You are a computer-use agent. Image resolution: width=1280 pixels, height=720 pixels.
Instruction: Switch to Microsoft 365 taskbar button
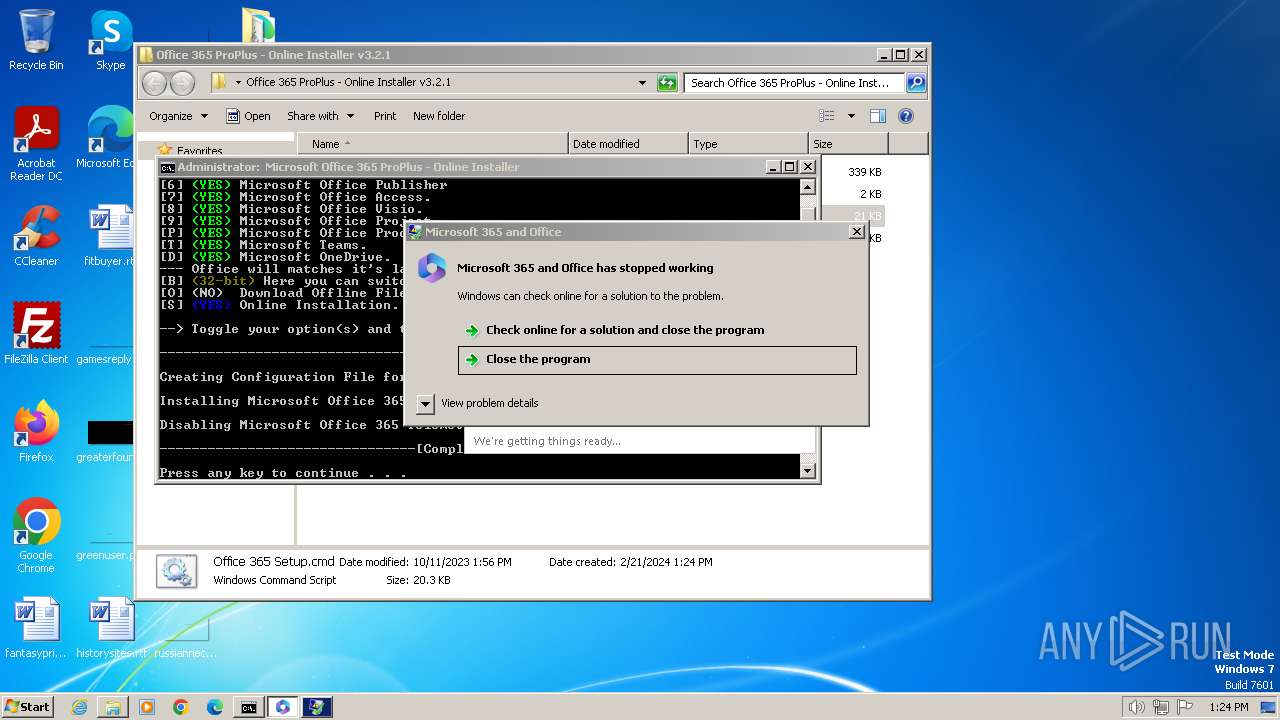pos(283,707)
